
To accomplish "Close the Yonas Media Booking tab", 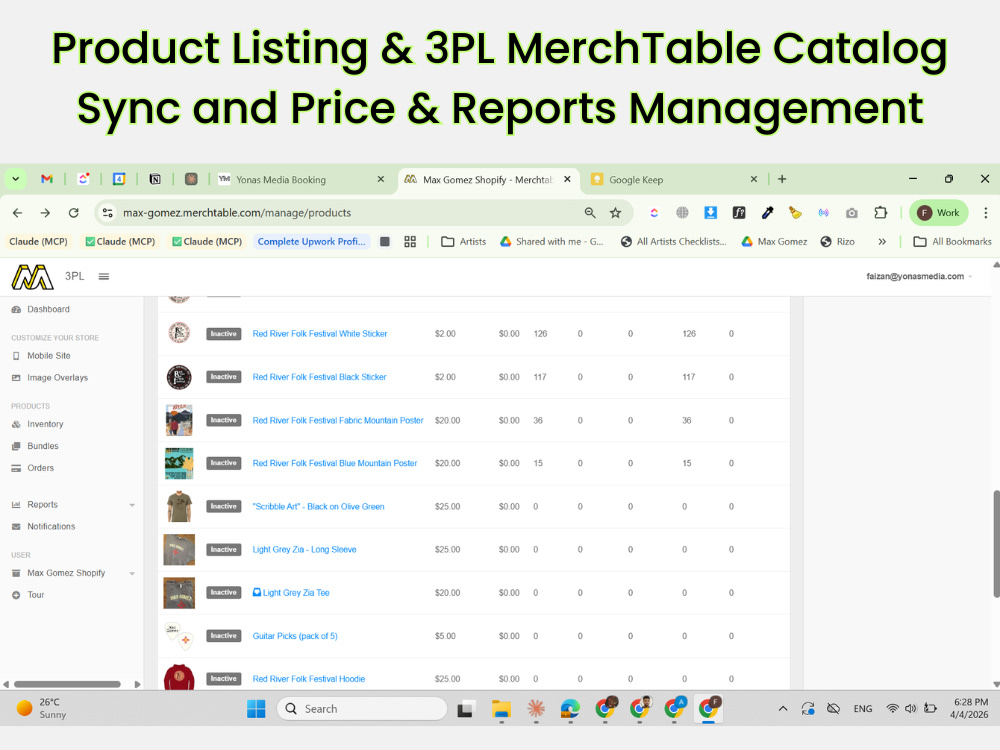I will coord(381,179).
